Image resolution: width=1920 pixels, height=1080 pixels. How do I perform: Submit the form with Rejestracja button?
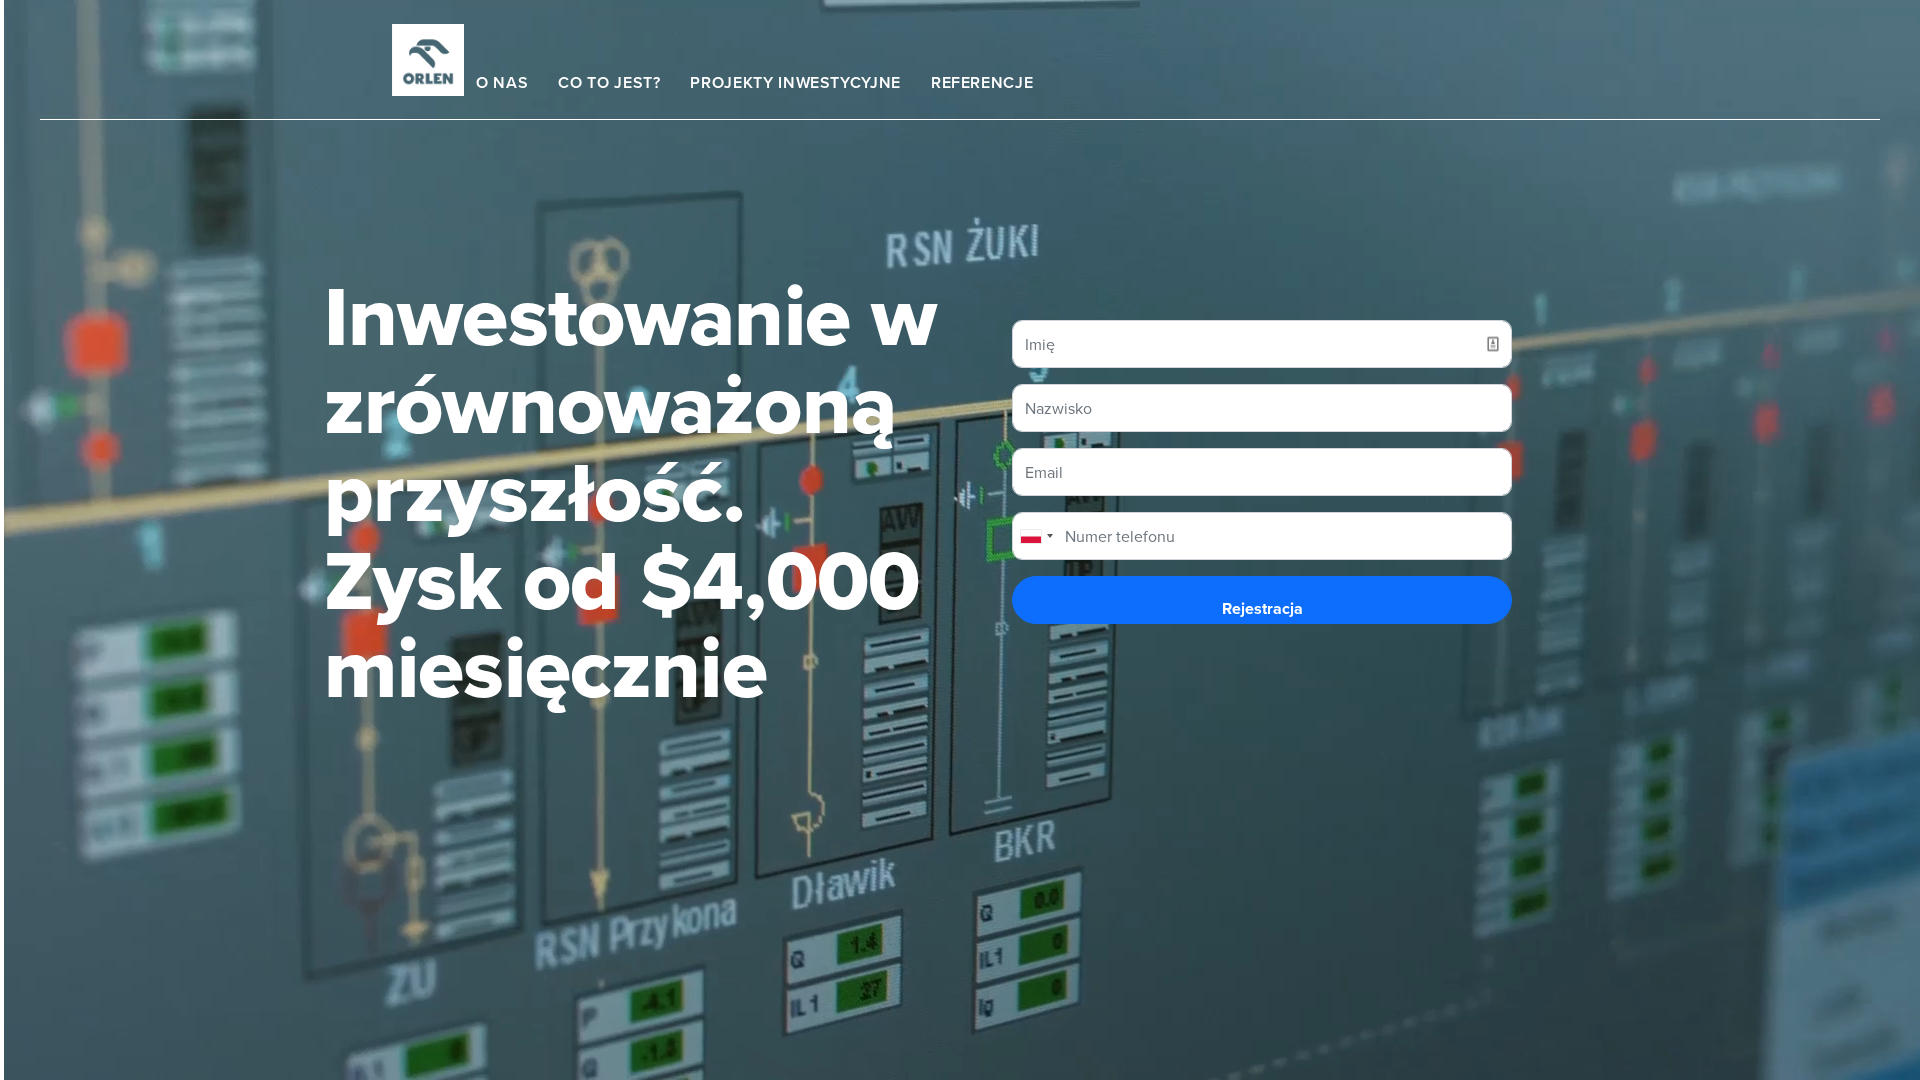click(x=1262, y=600)
